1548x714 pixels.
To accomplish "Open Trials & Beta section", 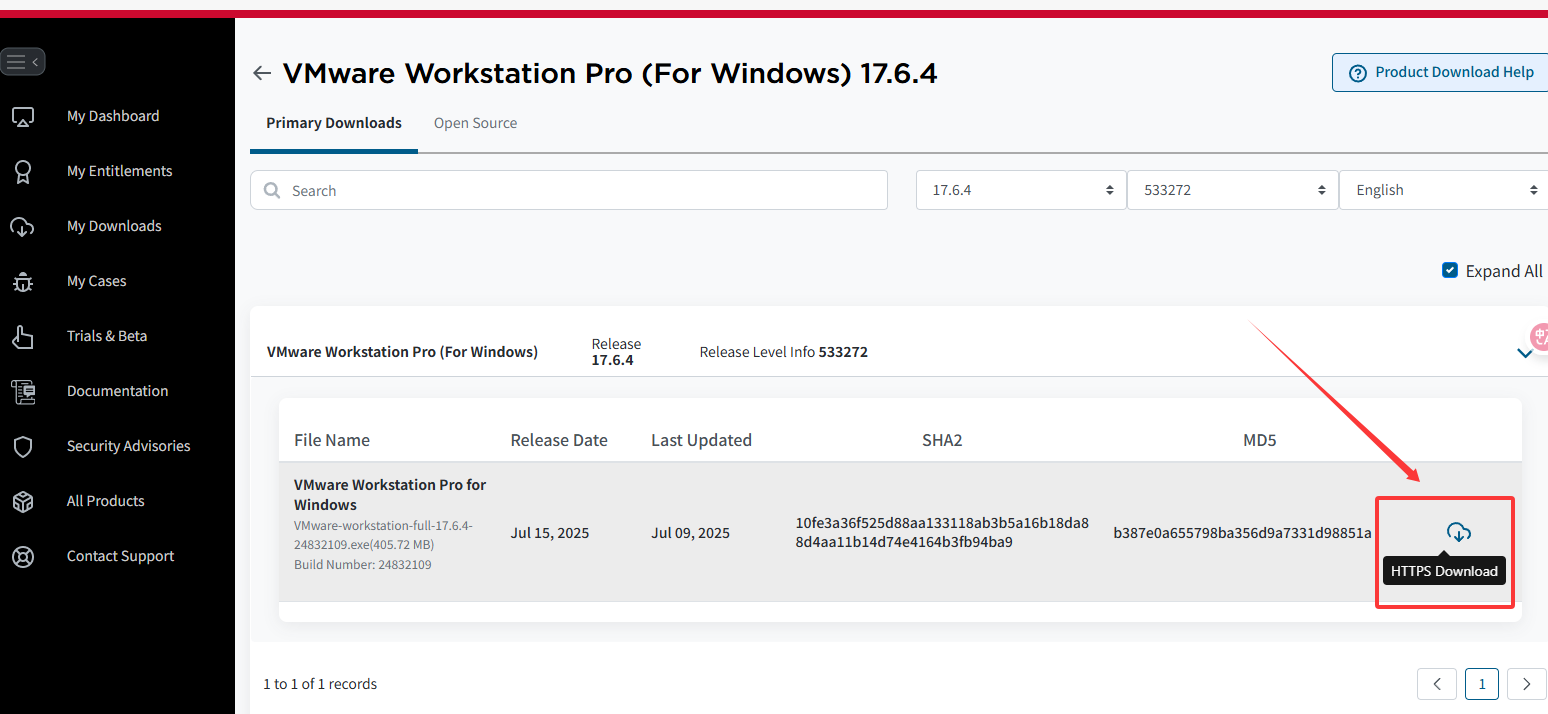I will [x=107, y=336].
